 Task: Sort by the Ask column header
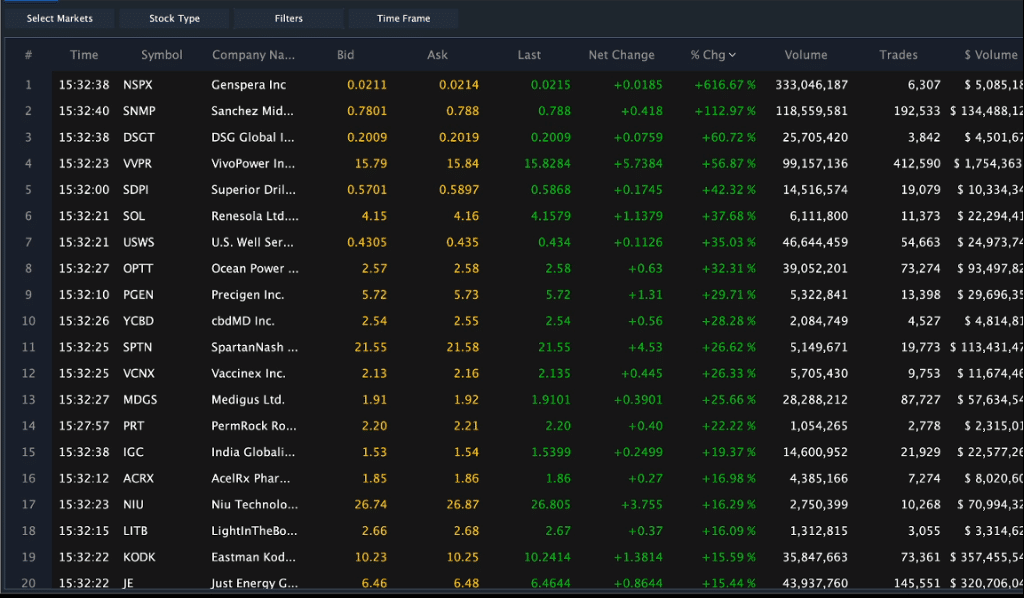(438, 55)
